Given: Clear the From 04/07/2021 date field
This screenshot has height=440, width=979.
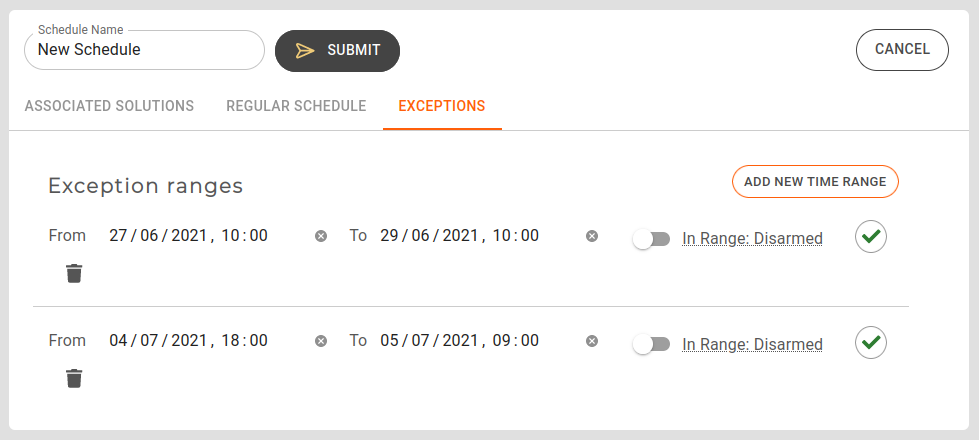Looking at the screenshot, I should [x=321, y=341].
